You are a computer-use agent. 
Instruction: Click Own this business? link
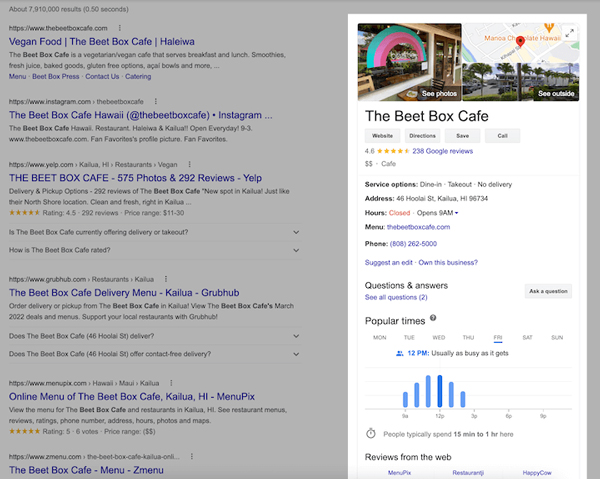pyautogui.click(x=448, y=262)
